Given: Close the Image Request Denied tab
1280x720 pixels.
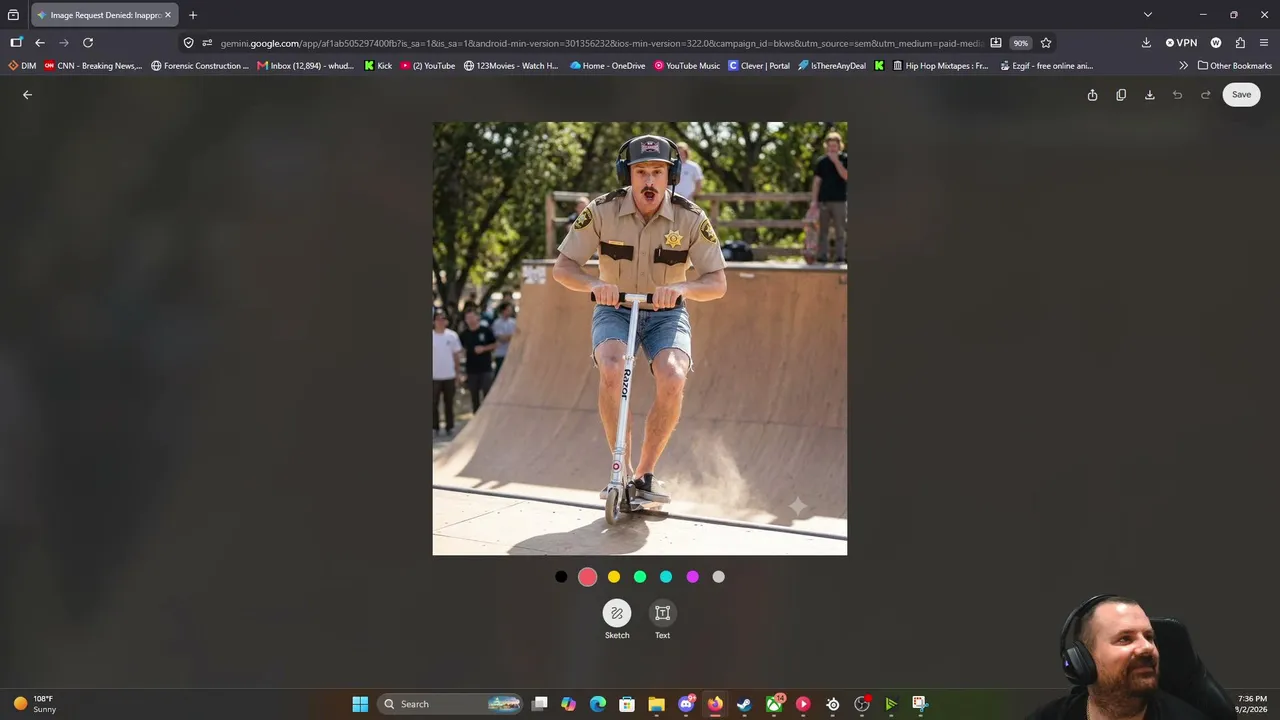Looking at the screenshot, I should (168, 15).
